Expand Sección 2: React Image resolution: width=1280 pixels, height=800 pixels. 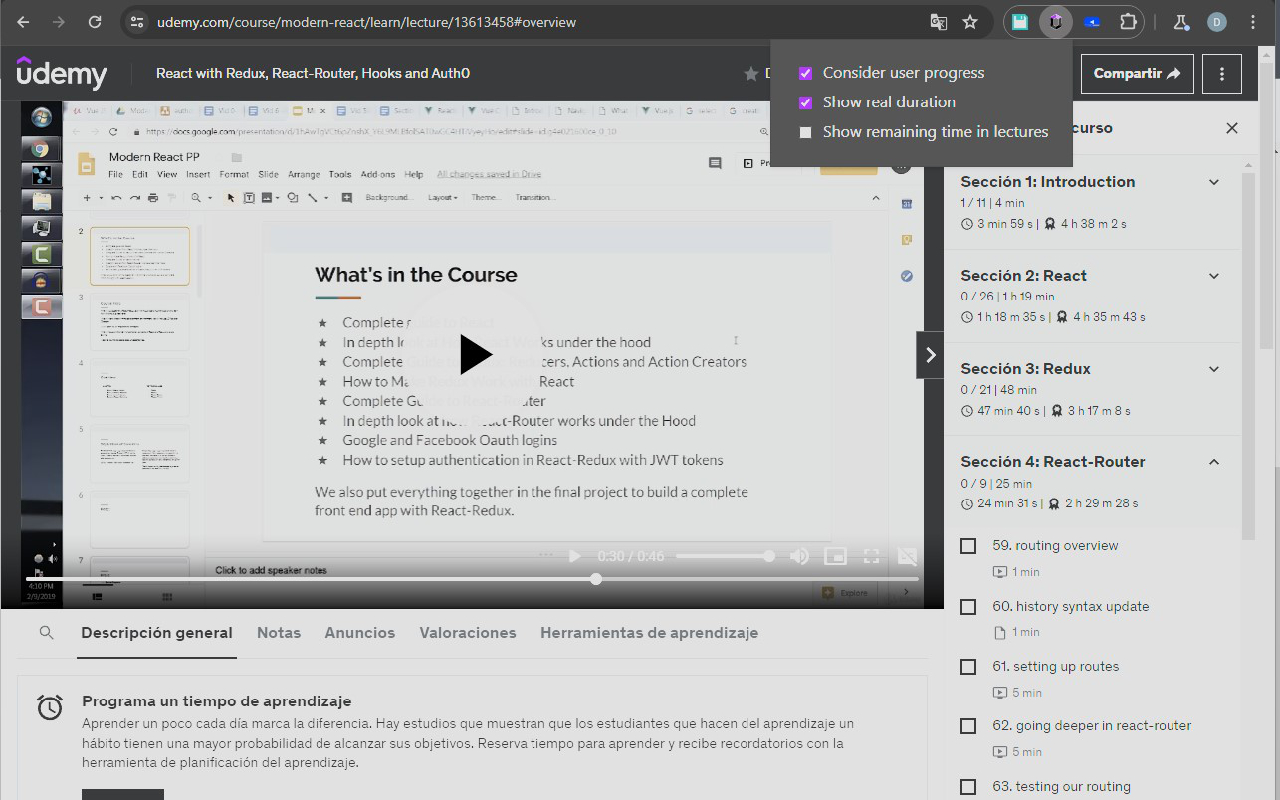[1213, 275]
